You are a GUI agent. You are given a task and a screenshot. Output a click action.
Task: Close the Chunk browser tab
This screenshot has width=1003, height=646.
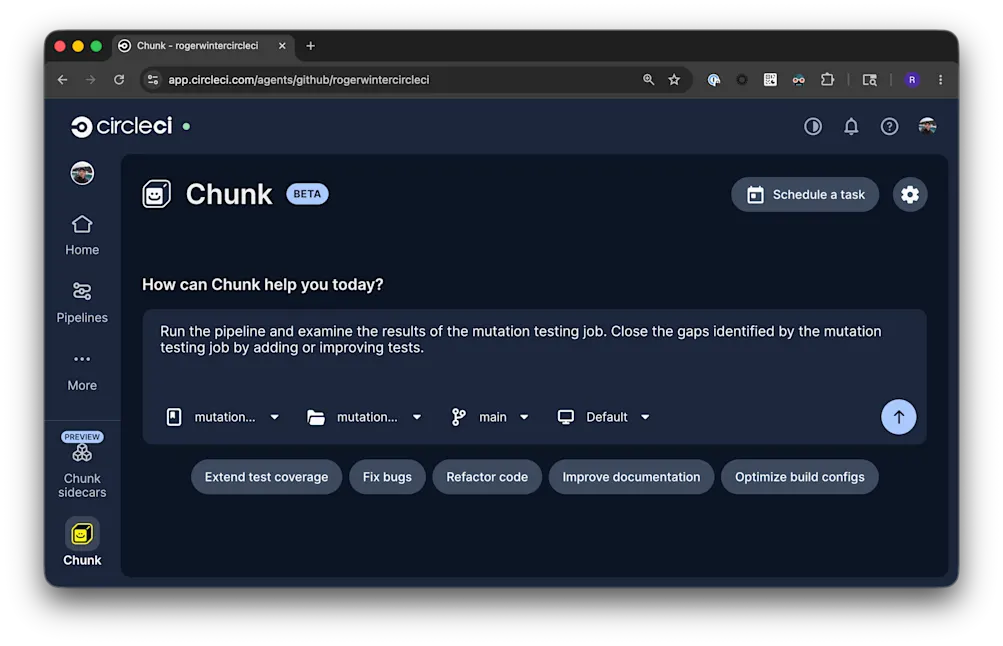282,46
